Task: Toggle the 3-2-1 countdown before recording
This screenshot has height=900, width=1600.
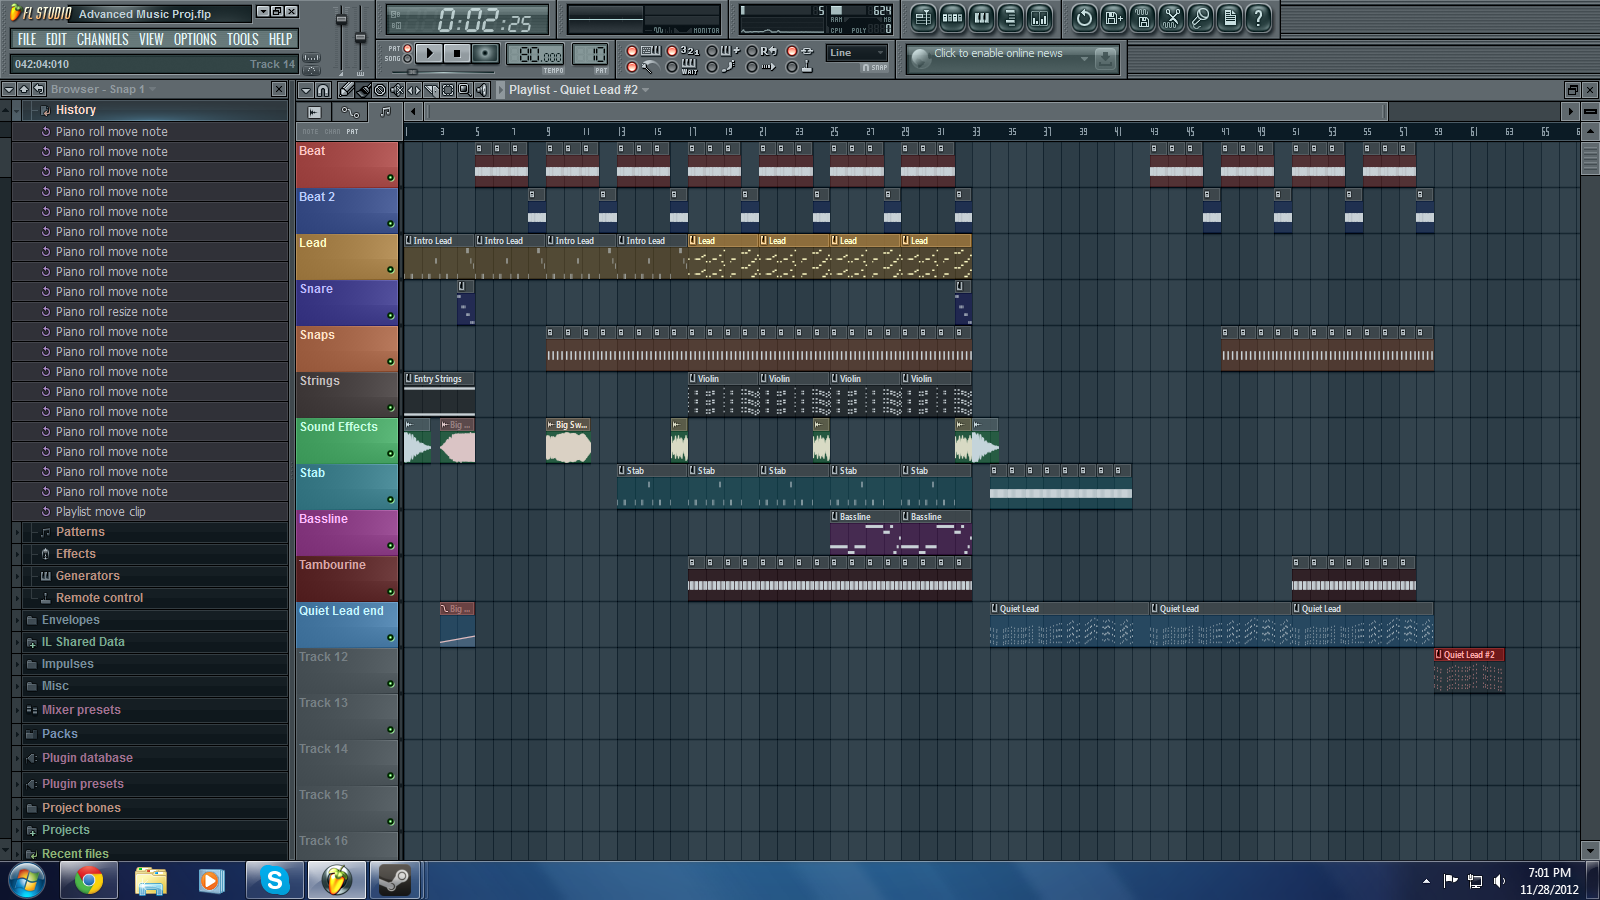Action: point(672,51)
